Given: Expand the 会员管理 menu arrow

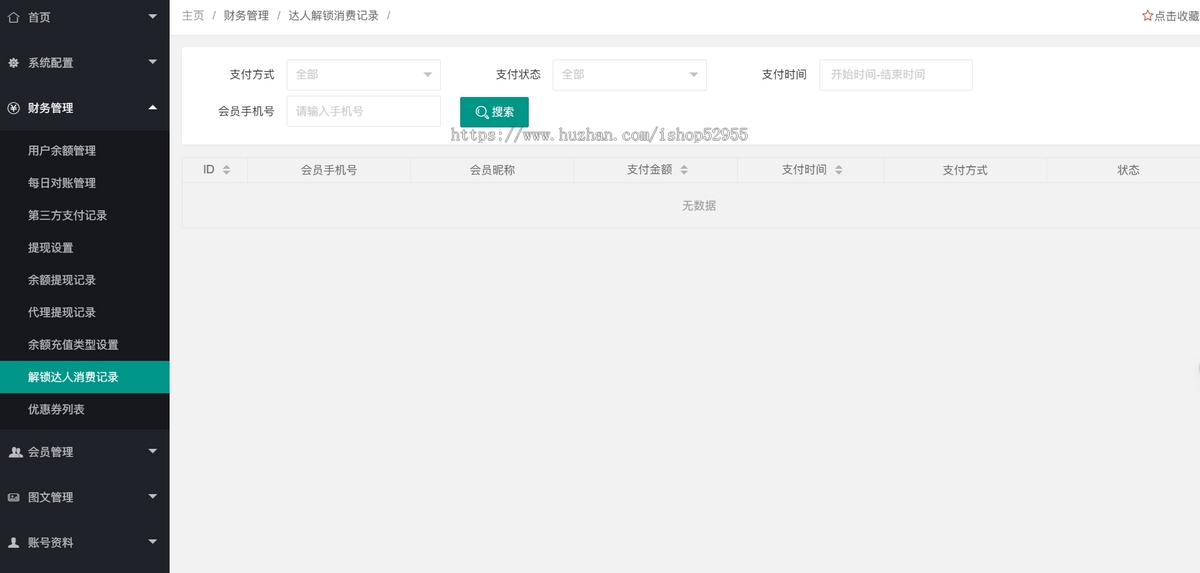Looking at the screenshot, I should tap(152, 452).
